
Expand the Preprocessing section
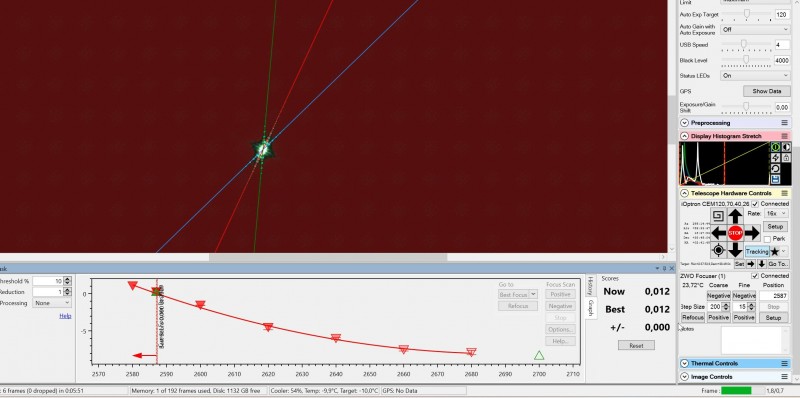(x=684, y=123)
